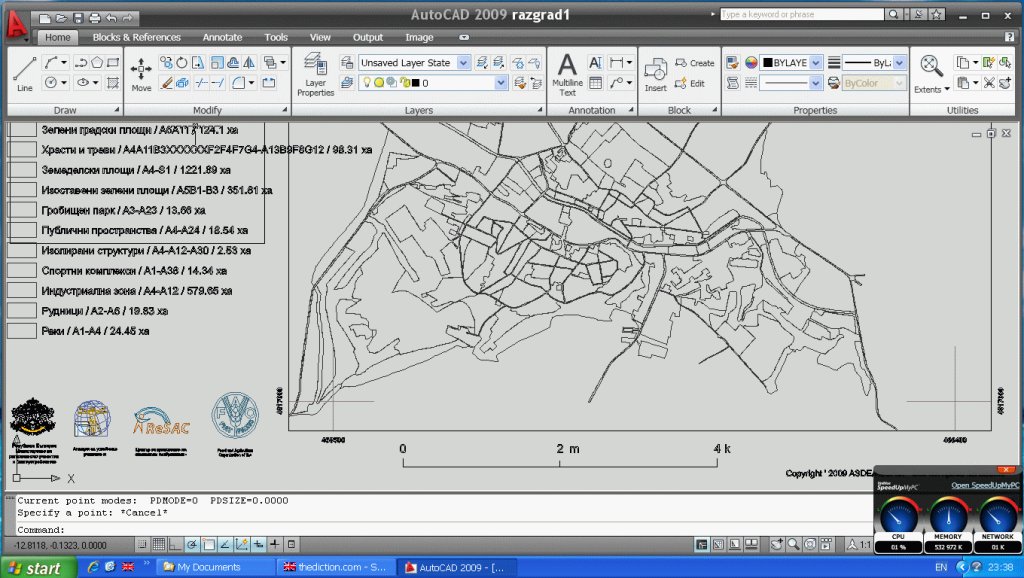Screen dimensions: 1024x578
Task: Click the Save icon in quick access toolbar
Action: (78, 18)
